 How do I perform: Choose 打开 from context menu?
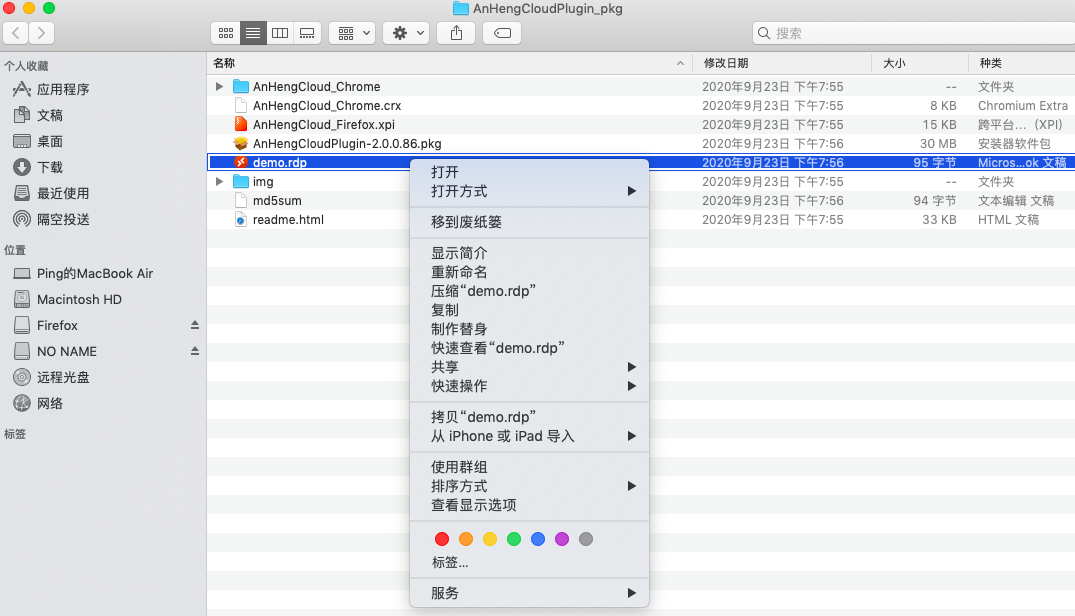click(x=529, y=172)
